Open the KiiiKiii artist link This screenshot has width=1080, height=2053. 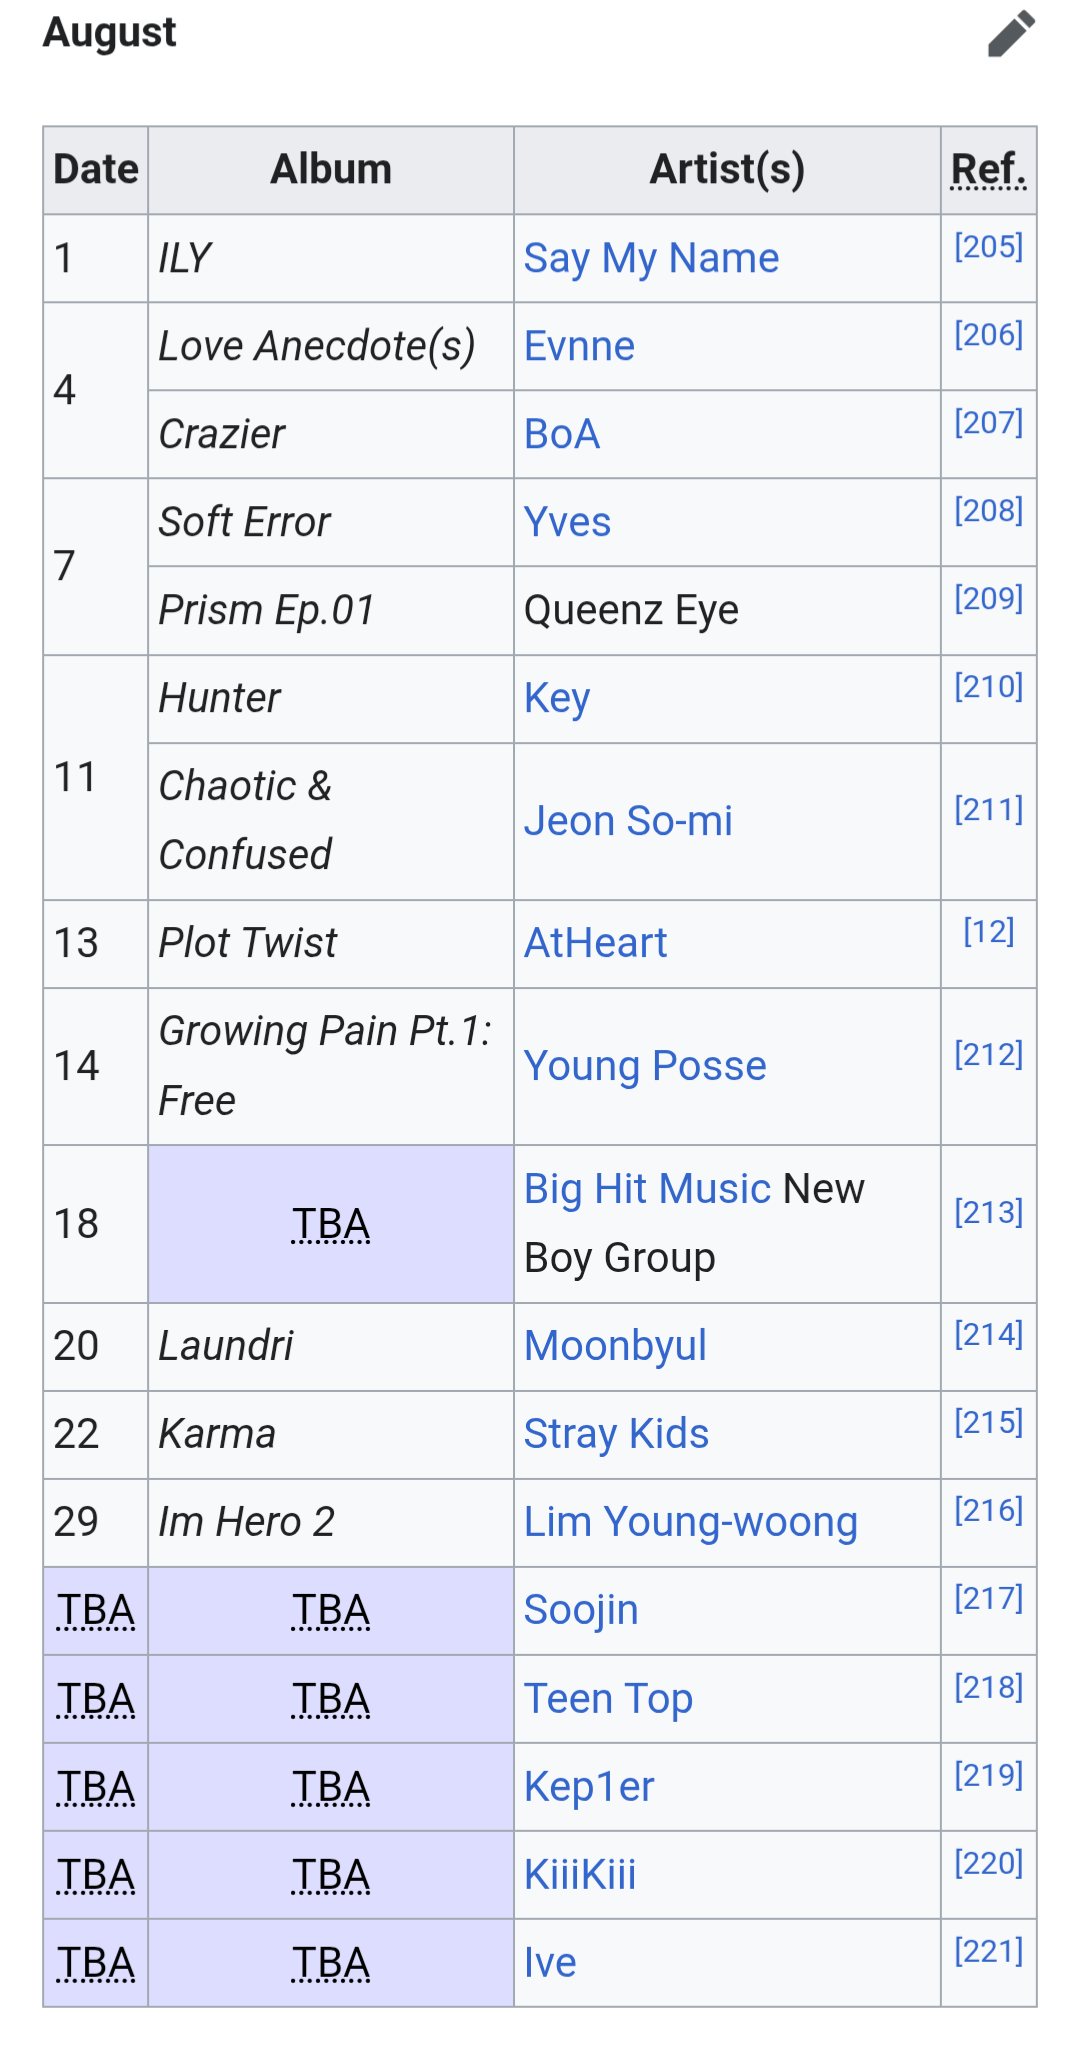[x=580, y=1875]
